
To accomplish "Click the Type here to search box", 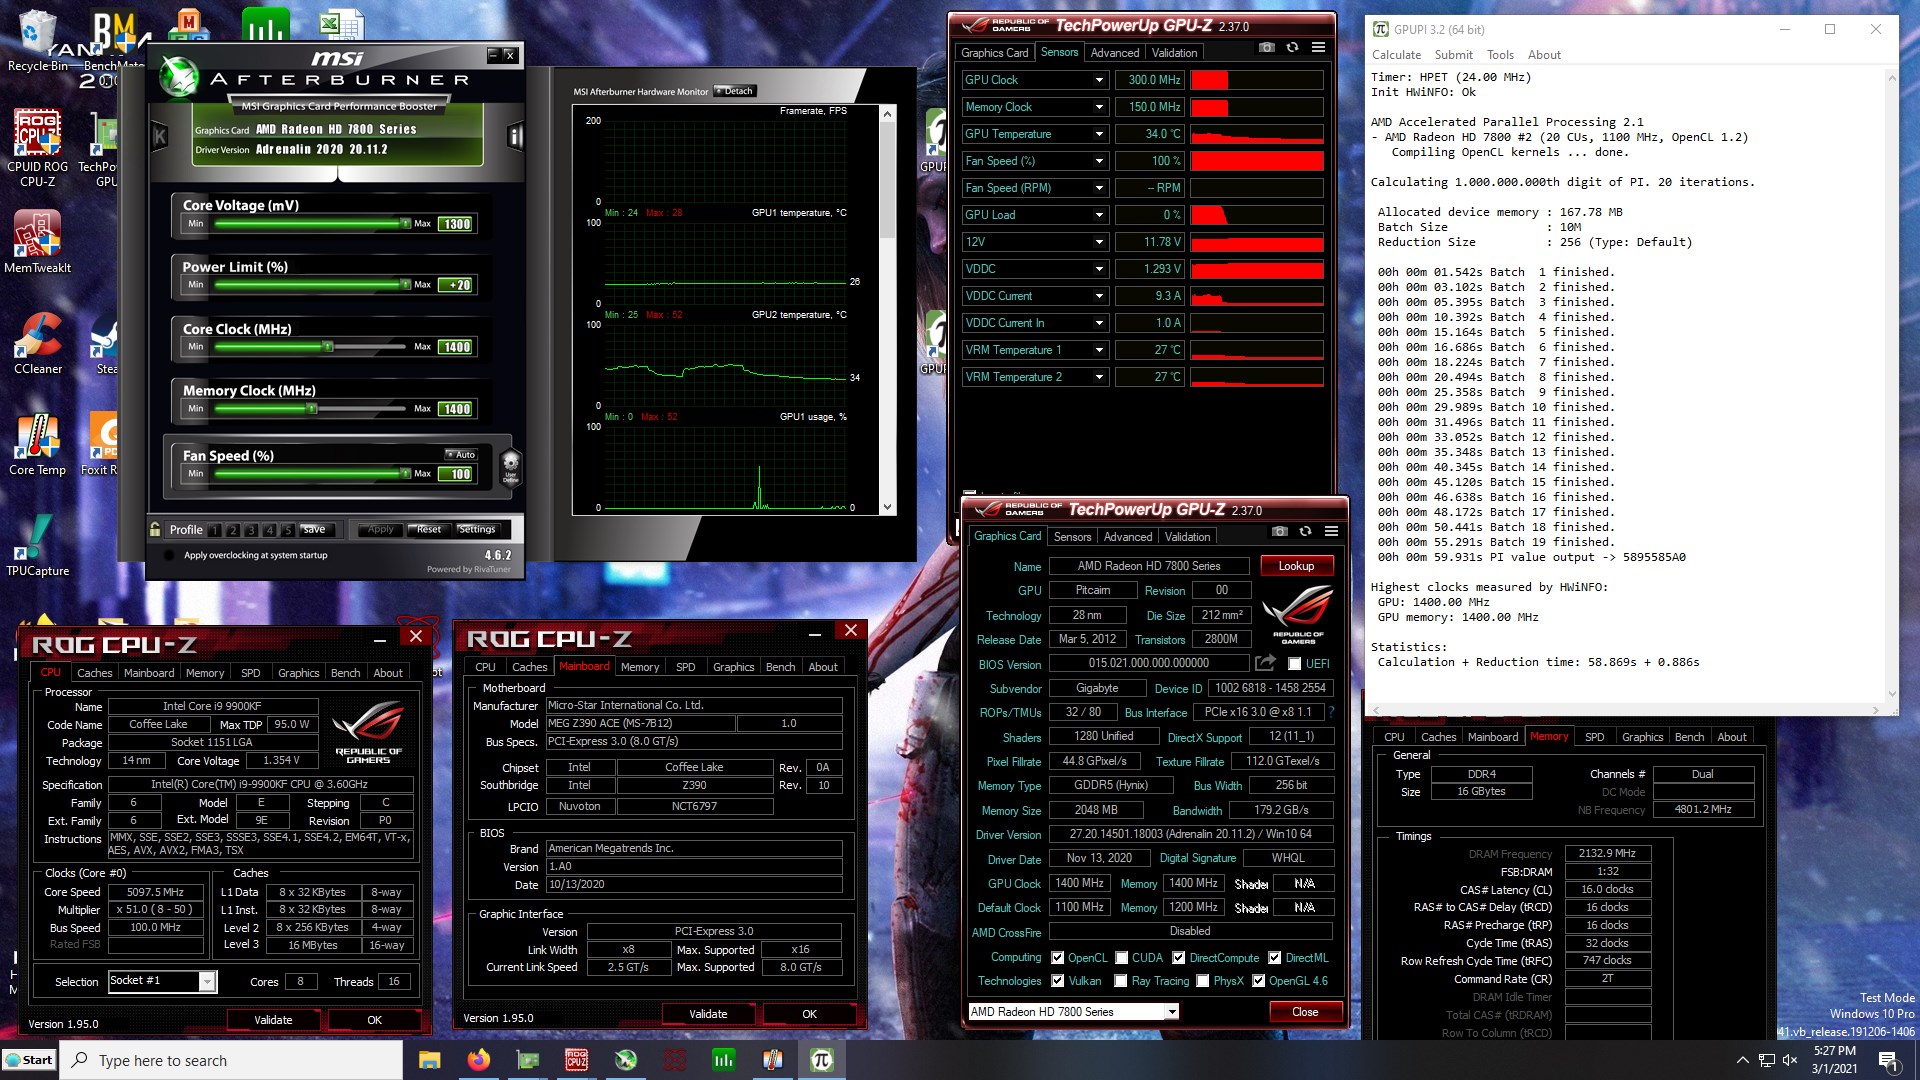I will 232,1060.
